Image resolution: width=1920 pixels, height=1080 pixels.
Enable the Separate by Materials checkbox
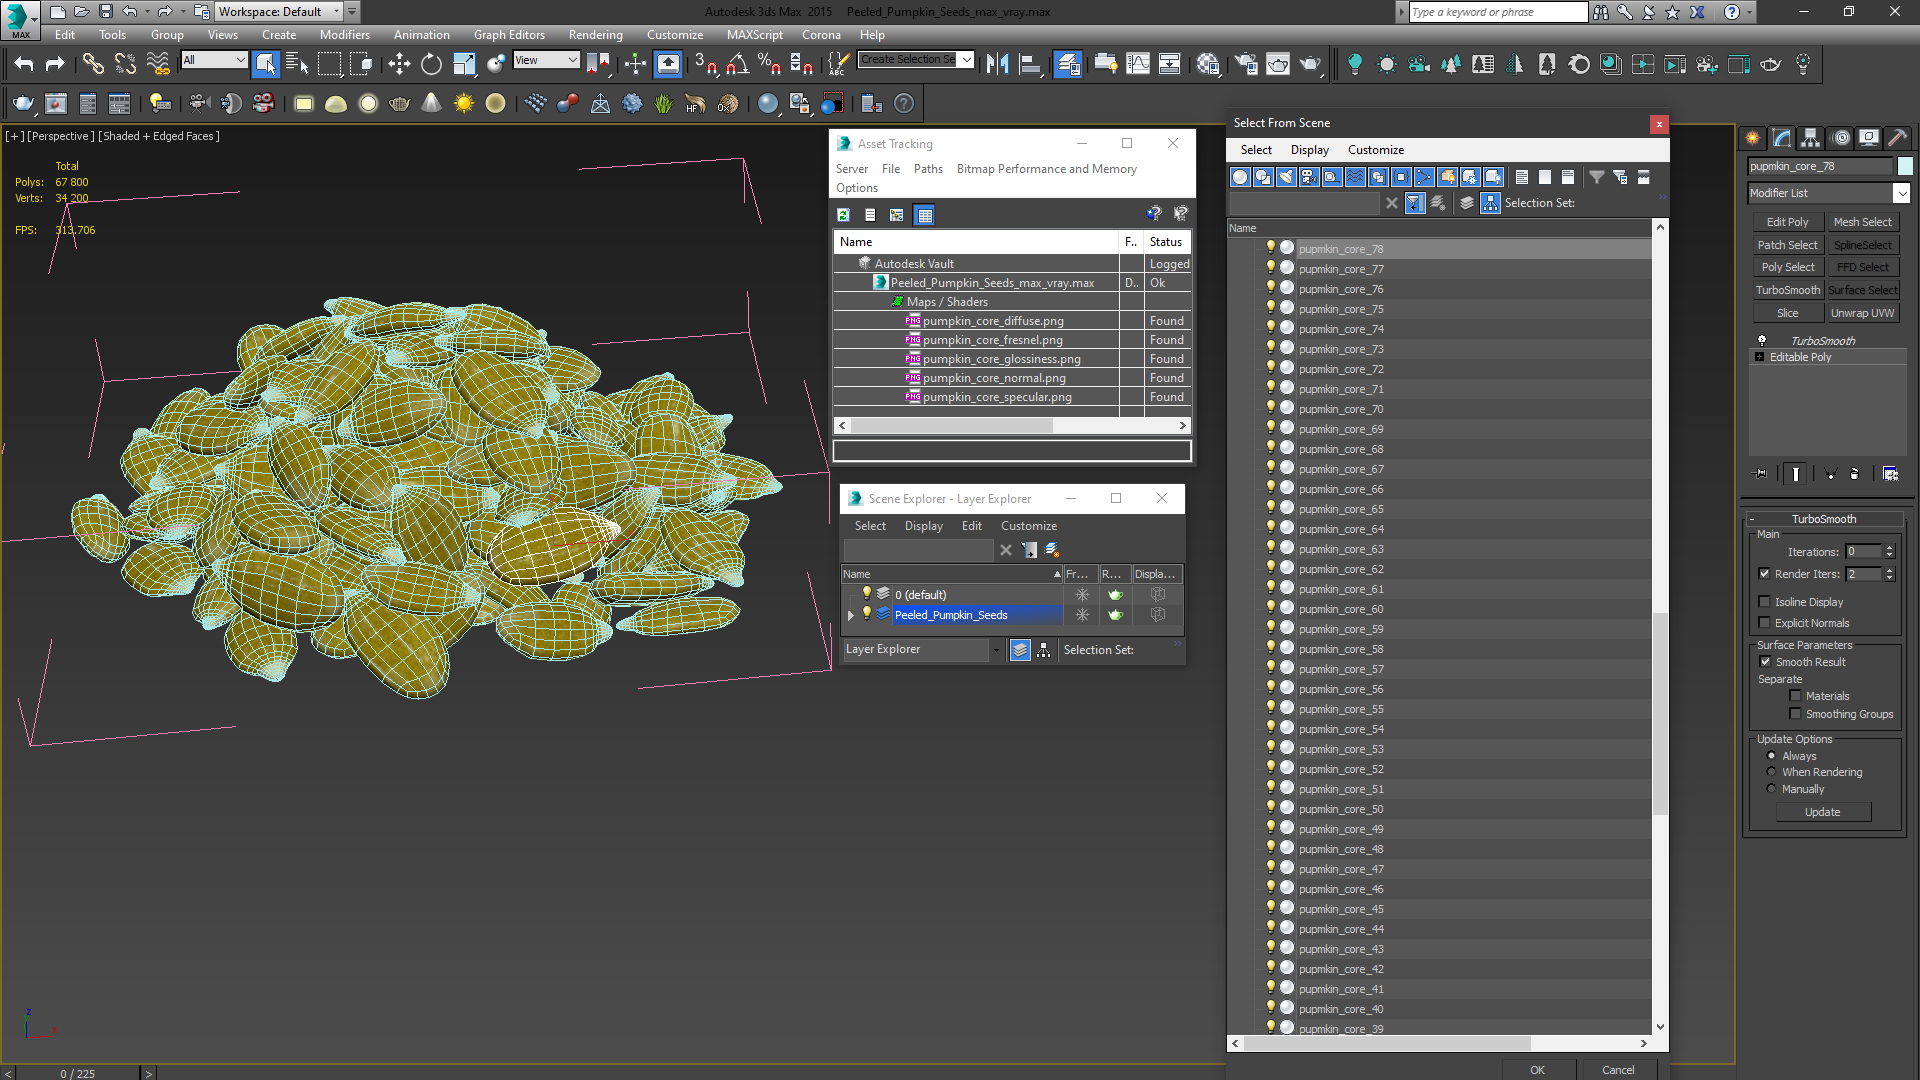click(1795, 696)
